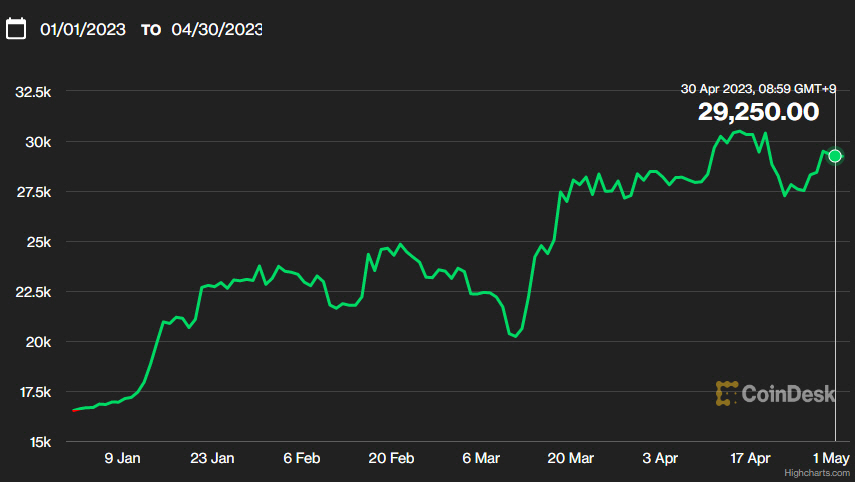The image size is (855, 482).
Task: Select the 9 Jan x-axis label
Action: click(122, 458)
